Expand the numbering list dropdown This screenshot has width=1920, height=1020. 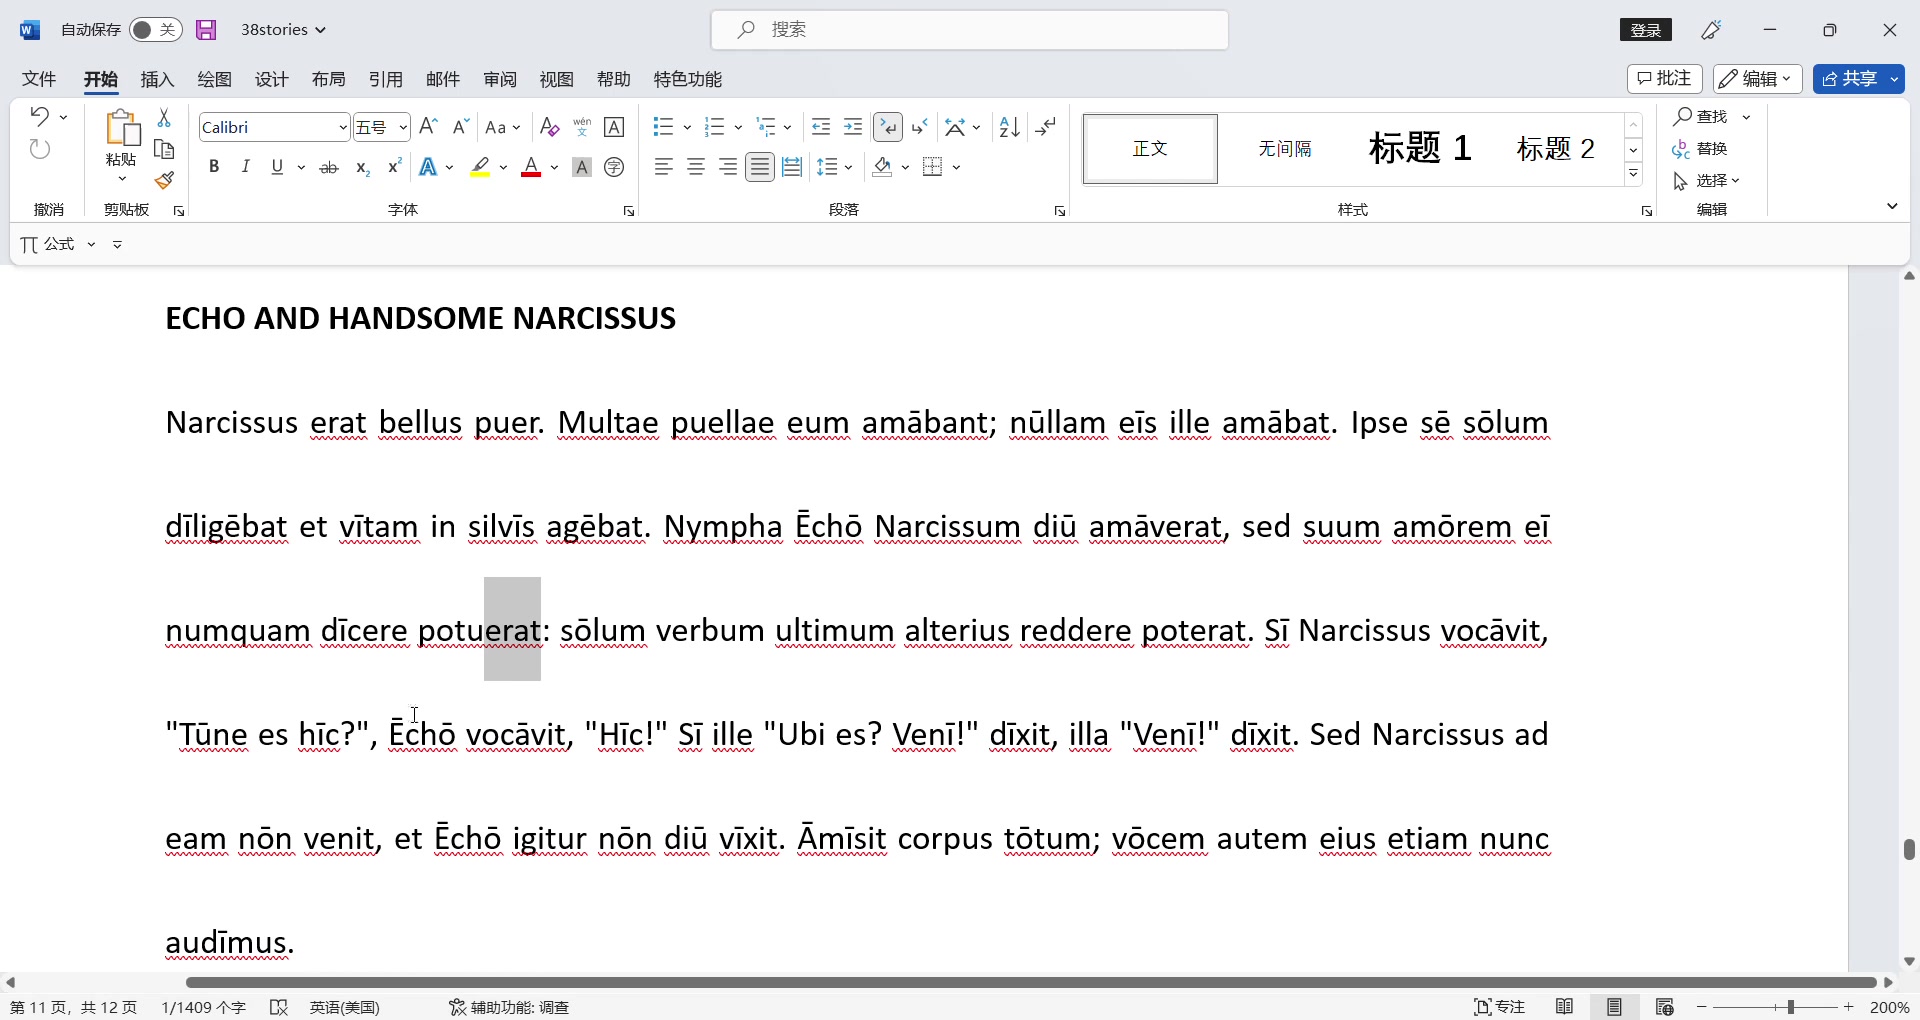(738, 127)
